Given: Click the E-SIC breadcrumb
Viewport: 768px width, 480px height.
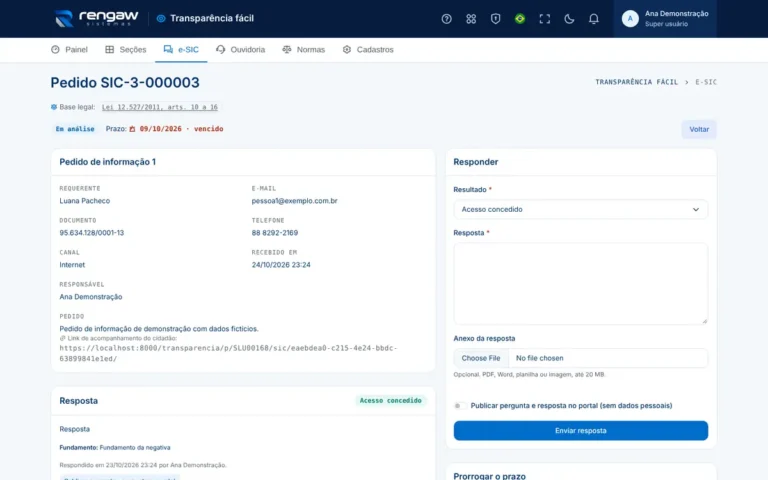Looking at the screenshot, I should 706,82.
